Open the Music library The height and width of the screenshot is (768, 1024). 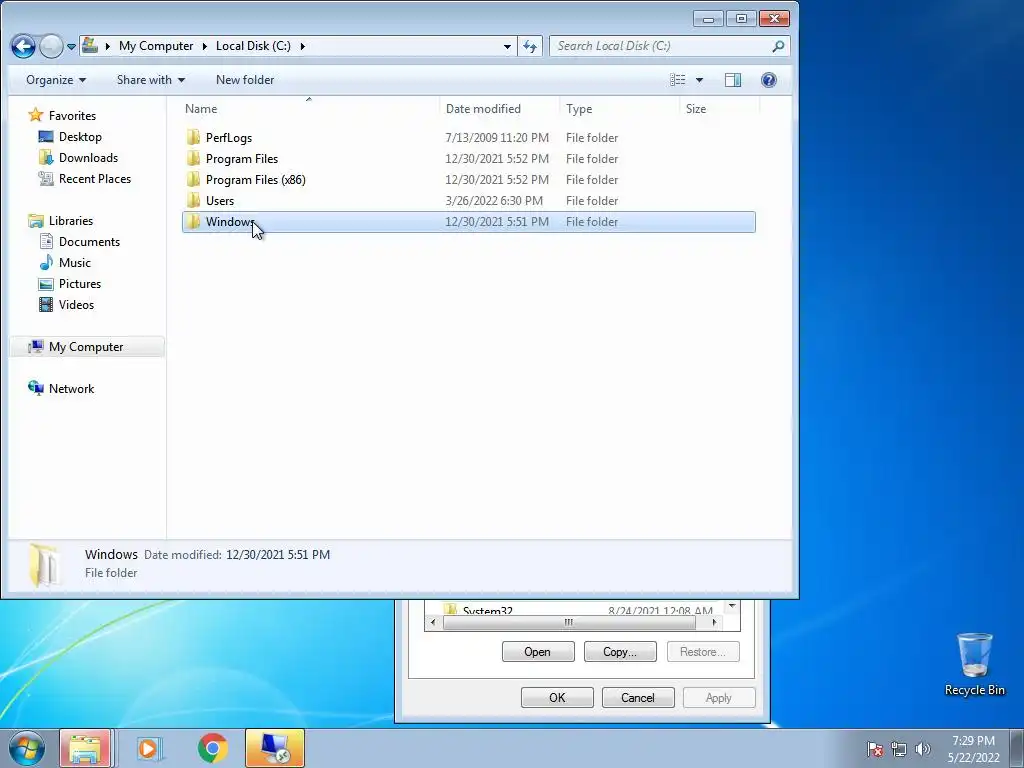74,263
